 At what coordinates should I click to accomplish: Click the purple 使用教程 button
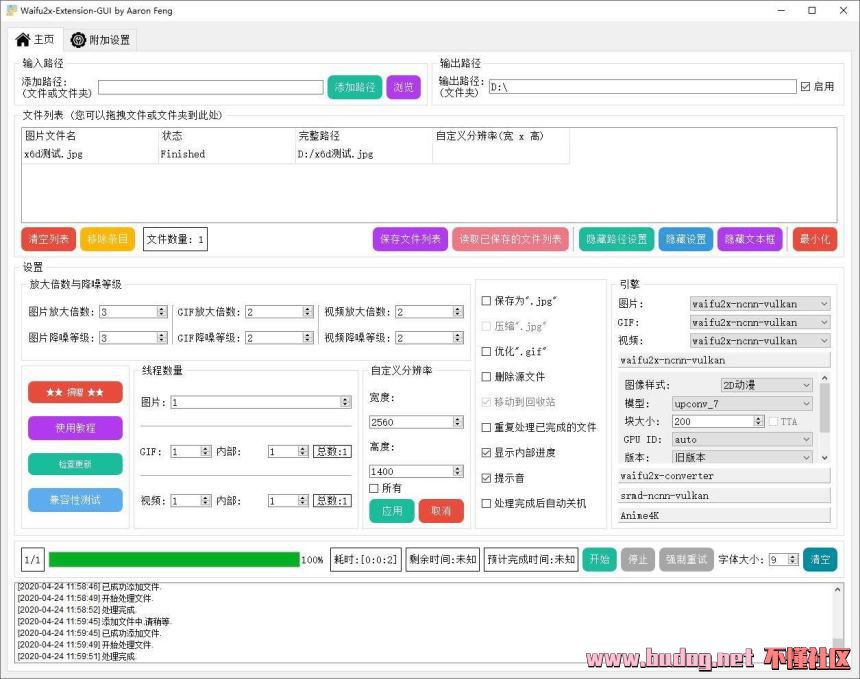coord(75,428)
